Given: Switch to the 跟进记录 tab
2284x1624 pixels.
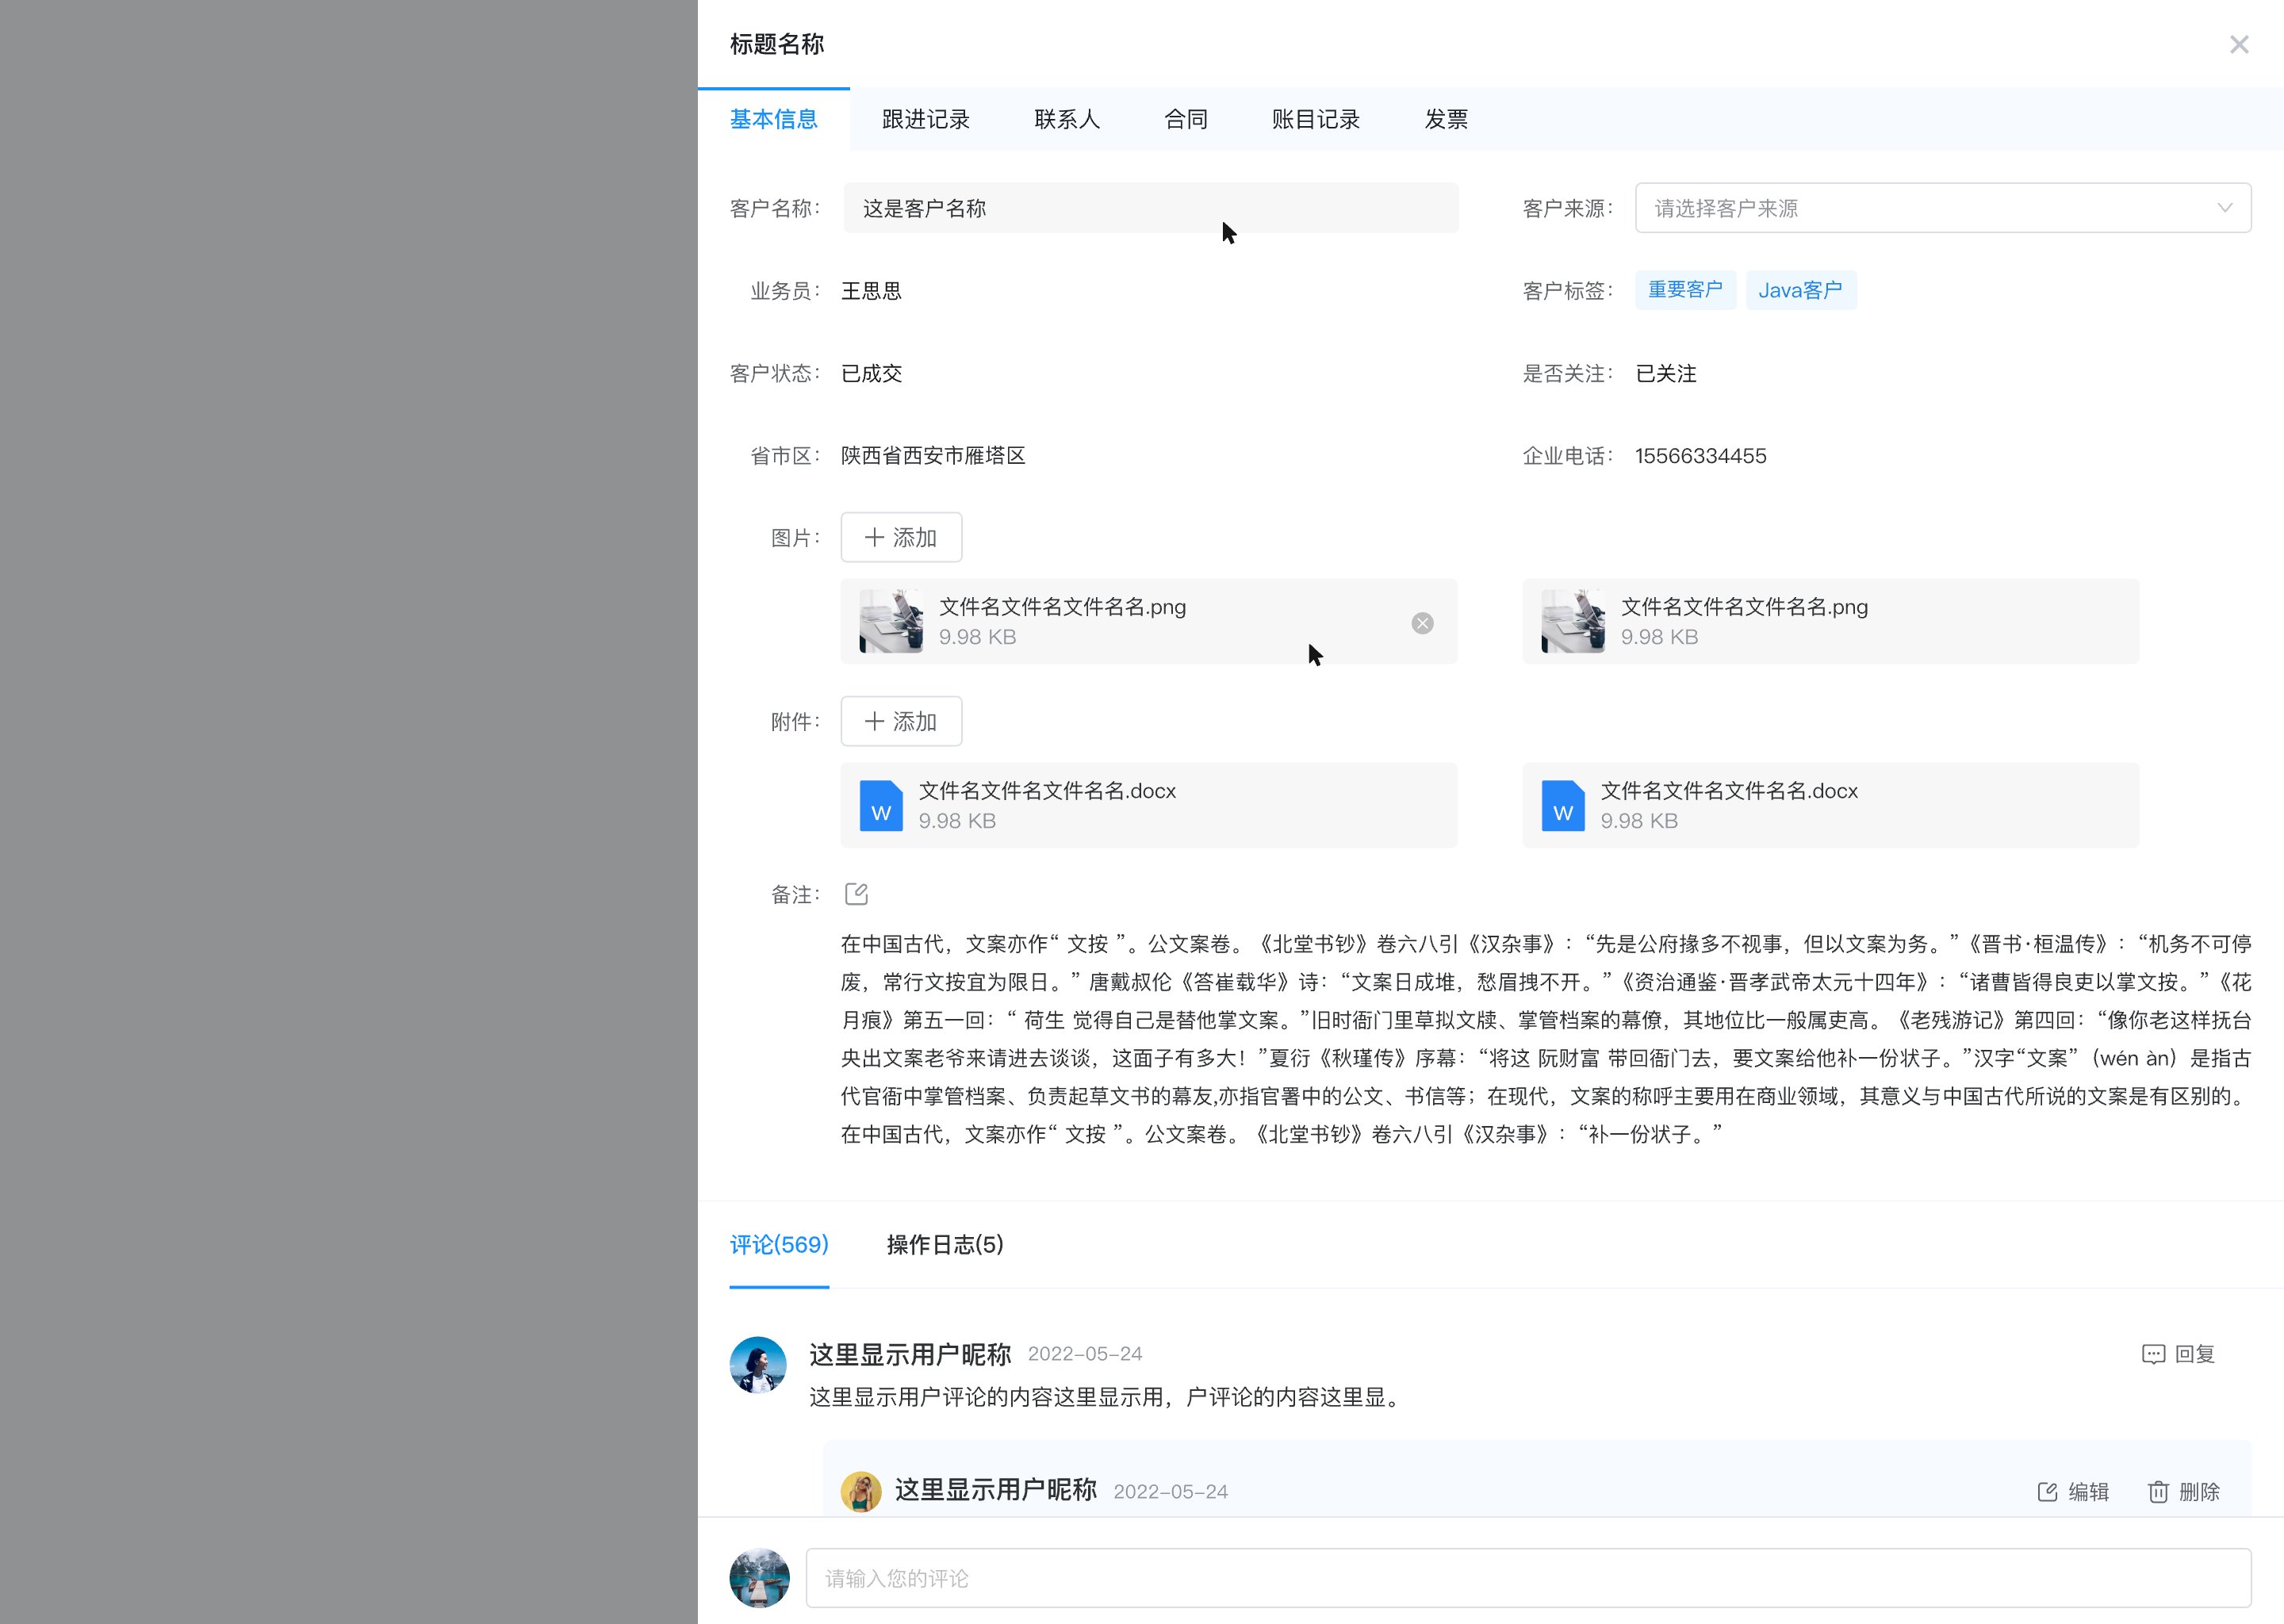Looking at the screenshot, I should [x=925, y=120].
